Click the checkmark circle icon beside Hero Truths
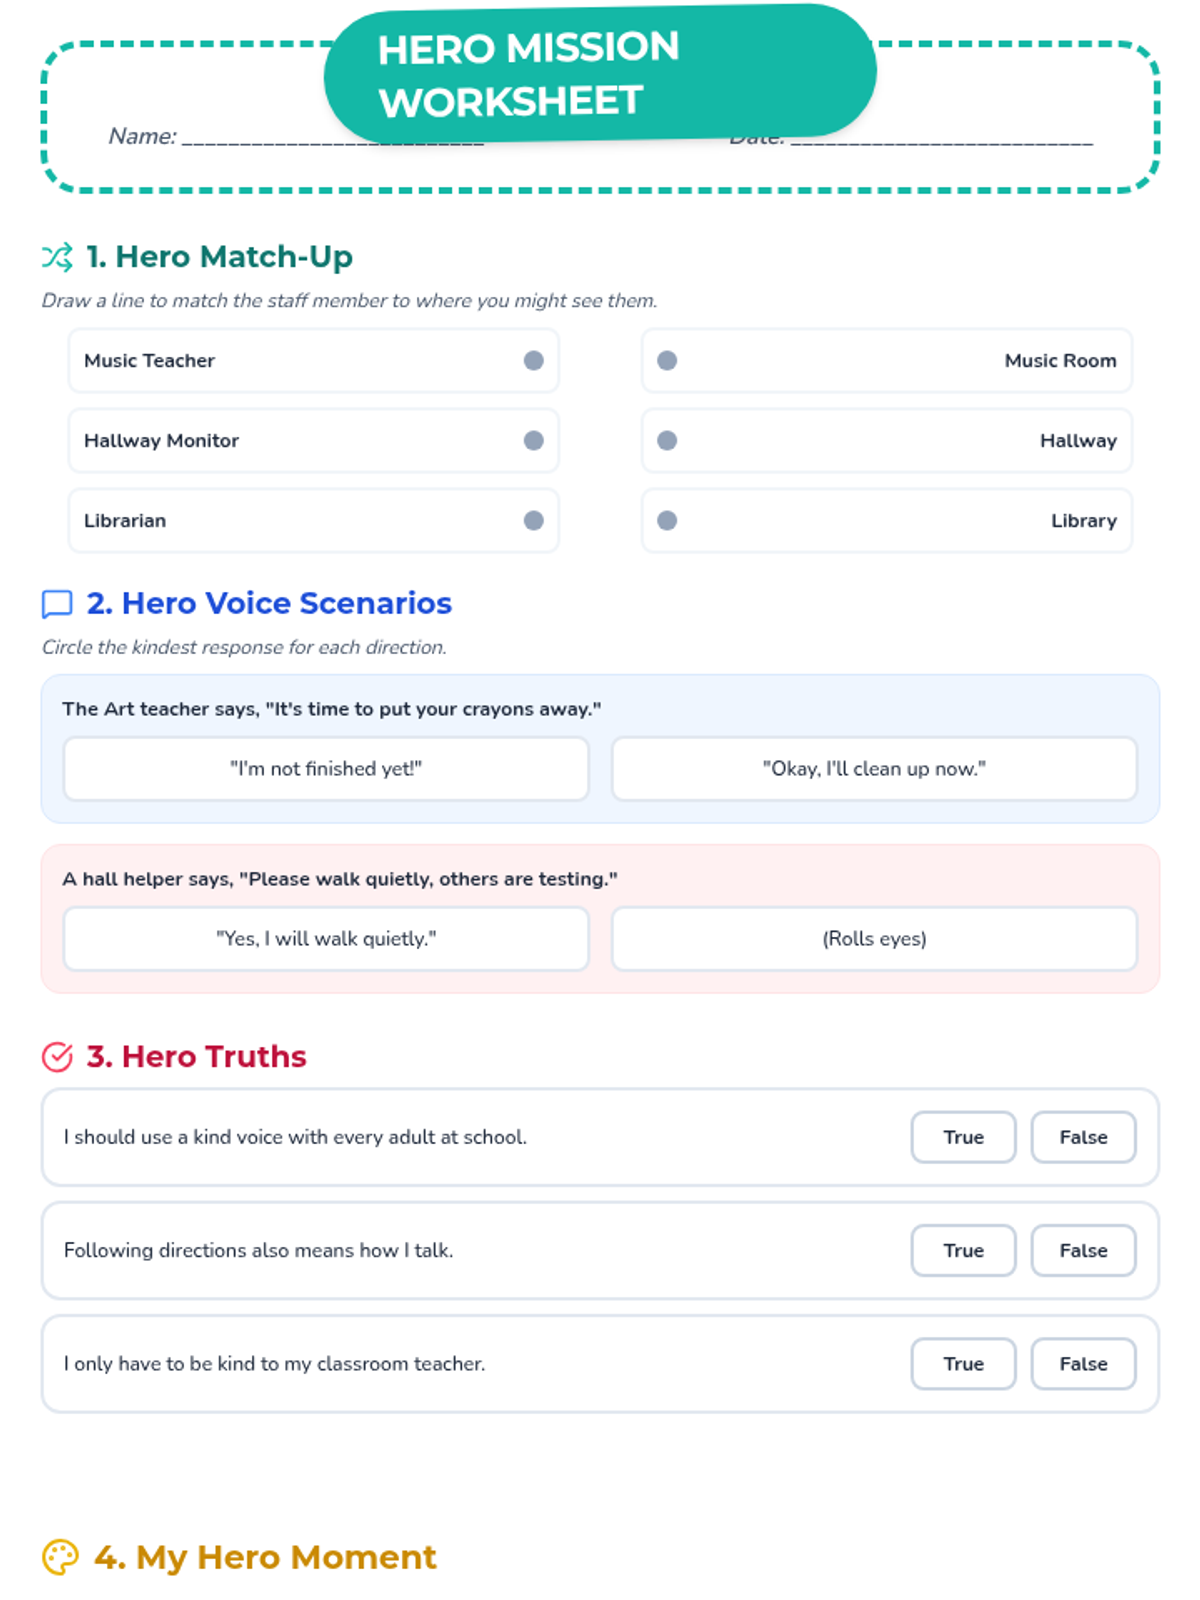 (57, 1057)
